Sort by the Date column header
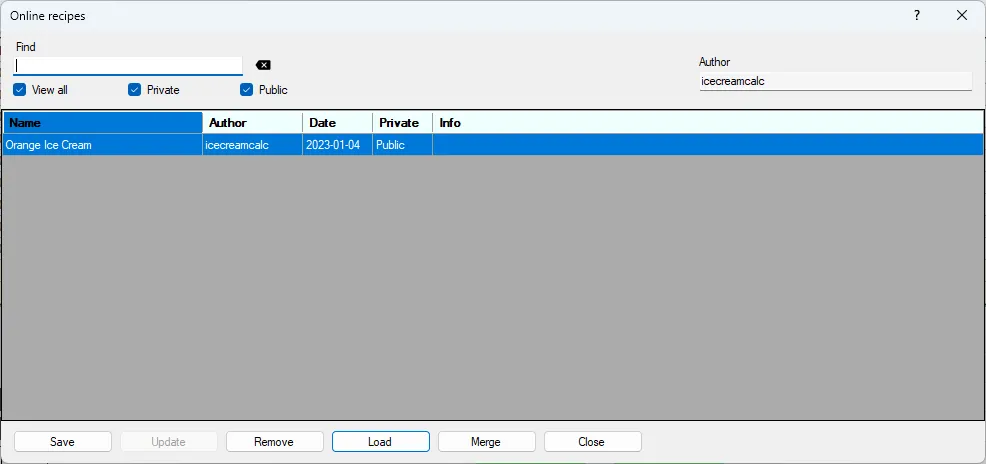 tap(338, 123)
